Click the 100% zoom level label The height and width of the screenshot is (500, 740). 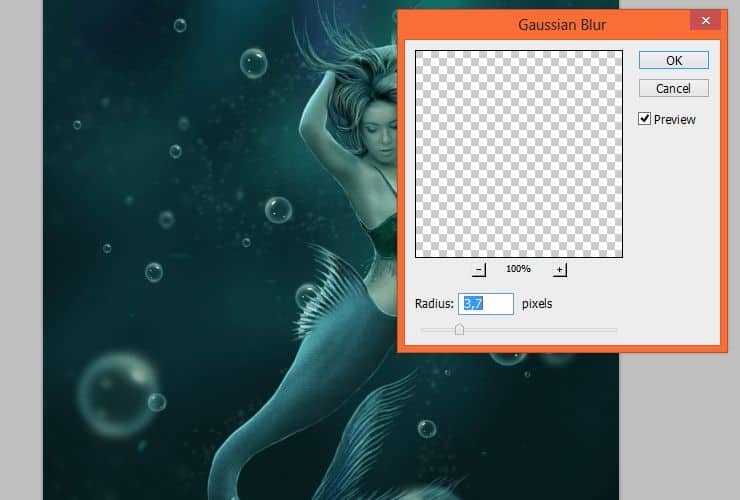click(518, 270)
